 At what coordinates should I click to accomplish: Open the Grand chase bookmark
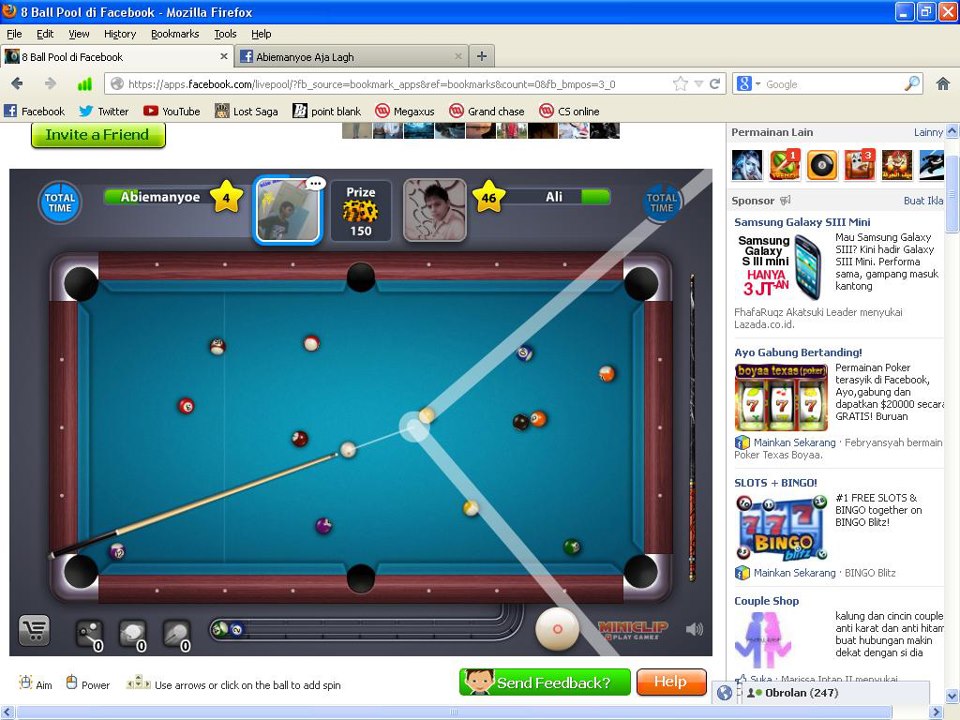point(487,111)
